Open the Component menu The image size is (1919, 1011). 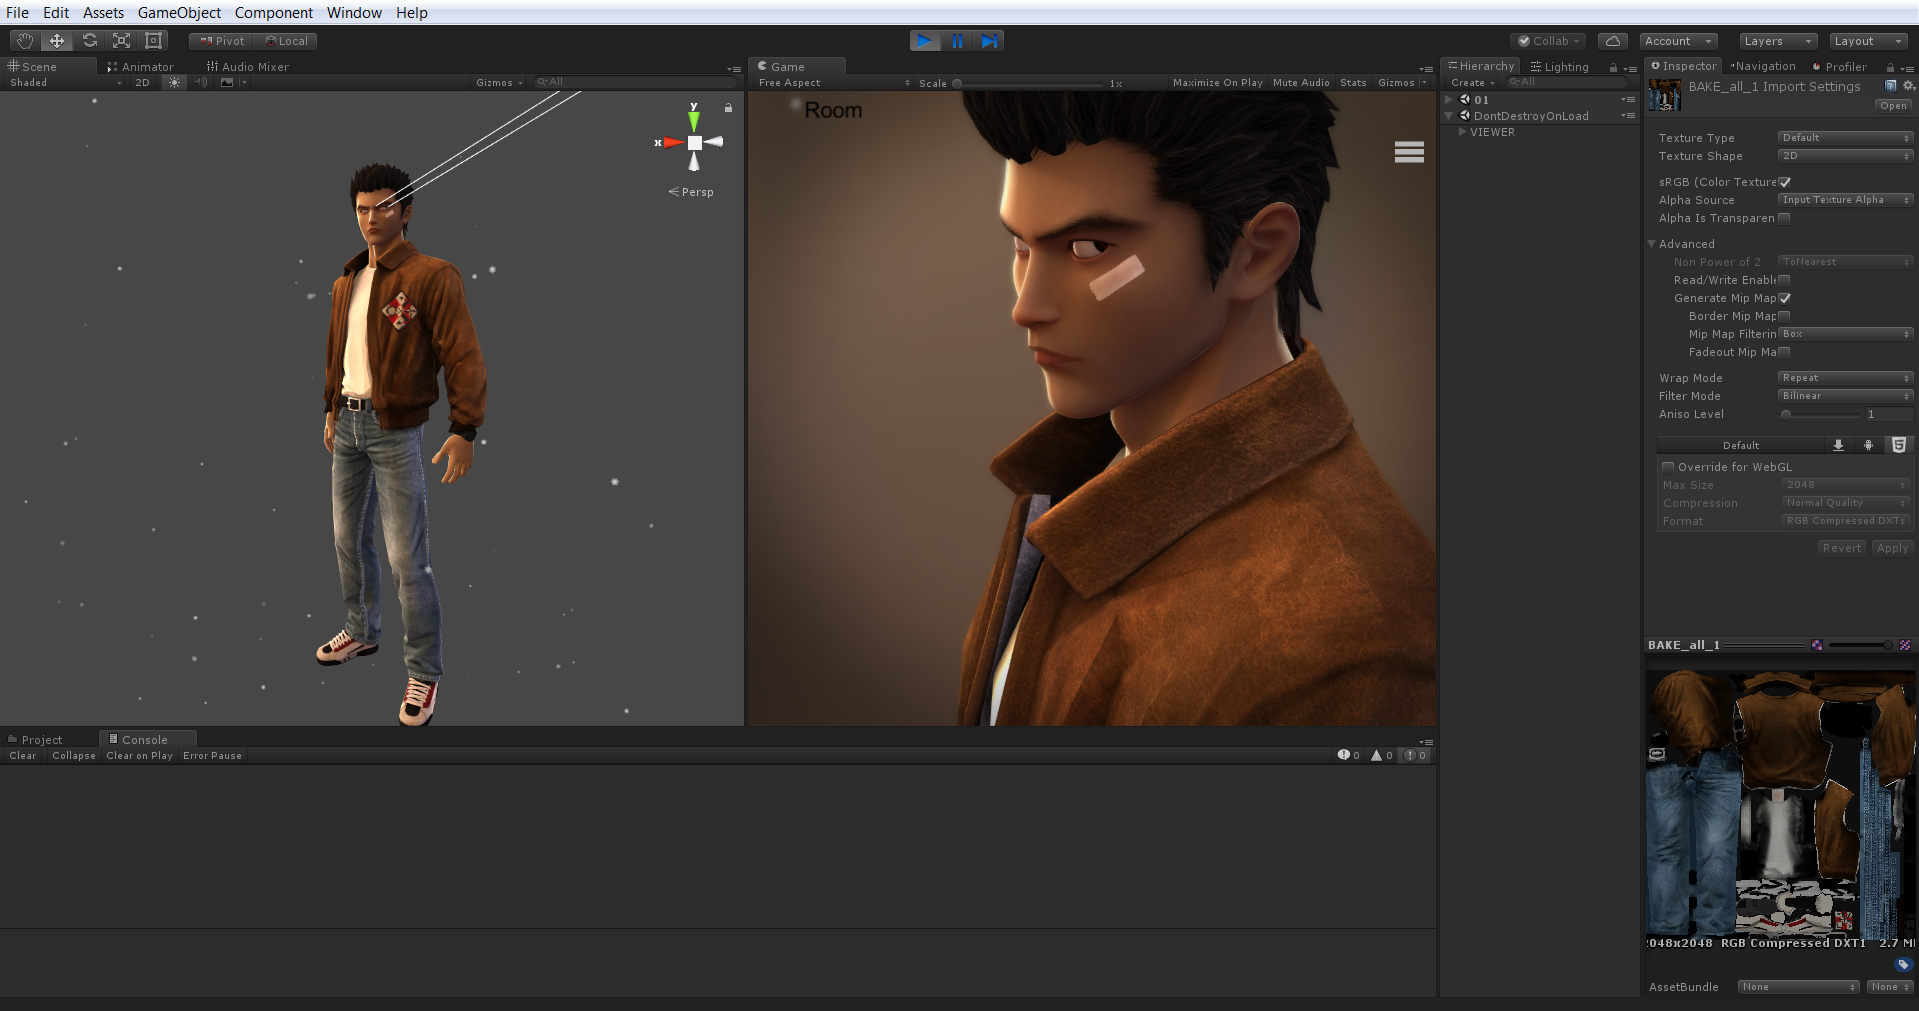pos(274,13)
